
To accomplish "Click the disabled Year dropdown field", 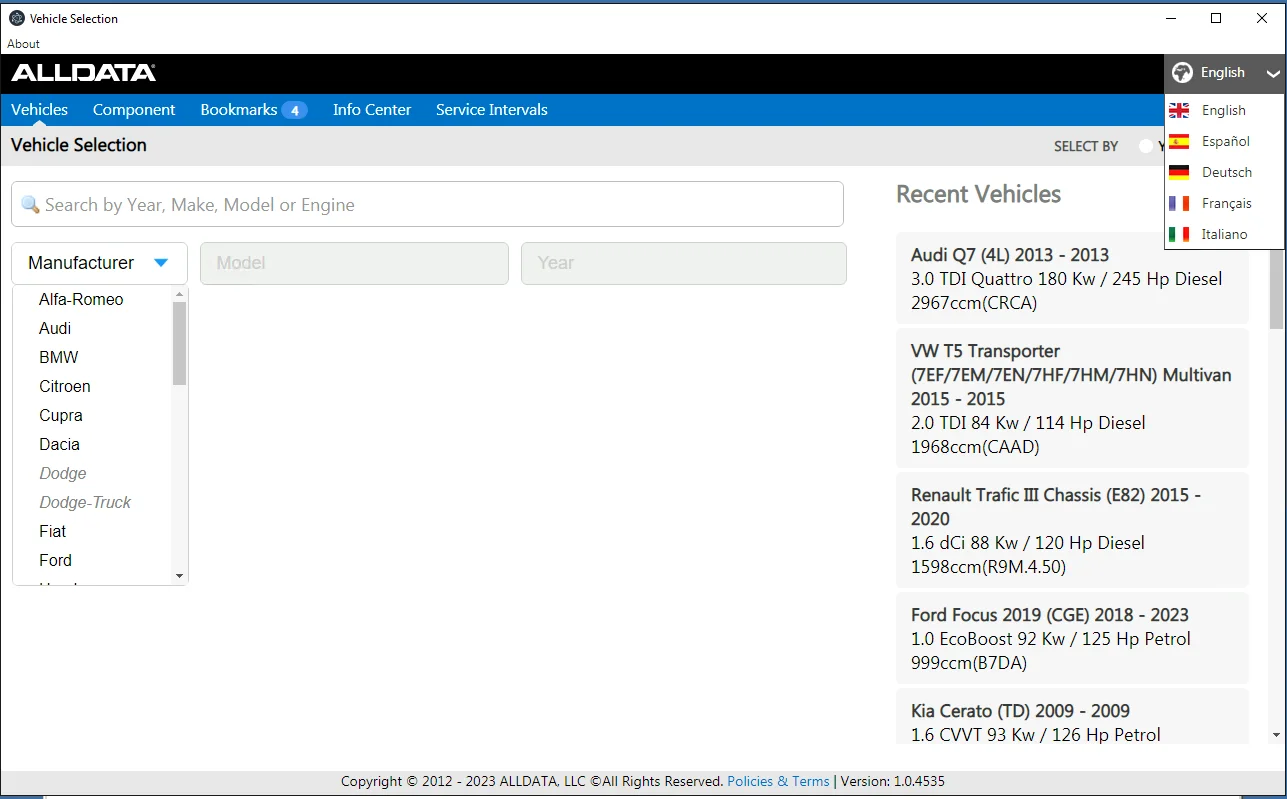I will point(684,263).
